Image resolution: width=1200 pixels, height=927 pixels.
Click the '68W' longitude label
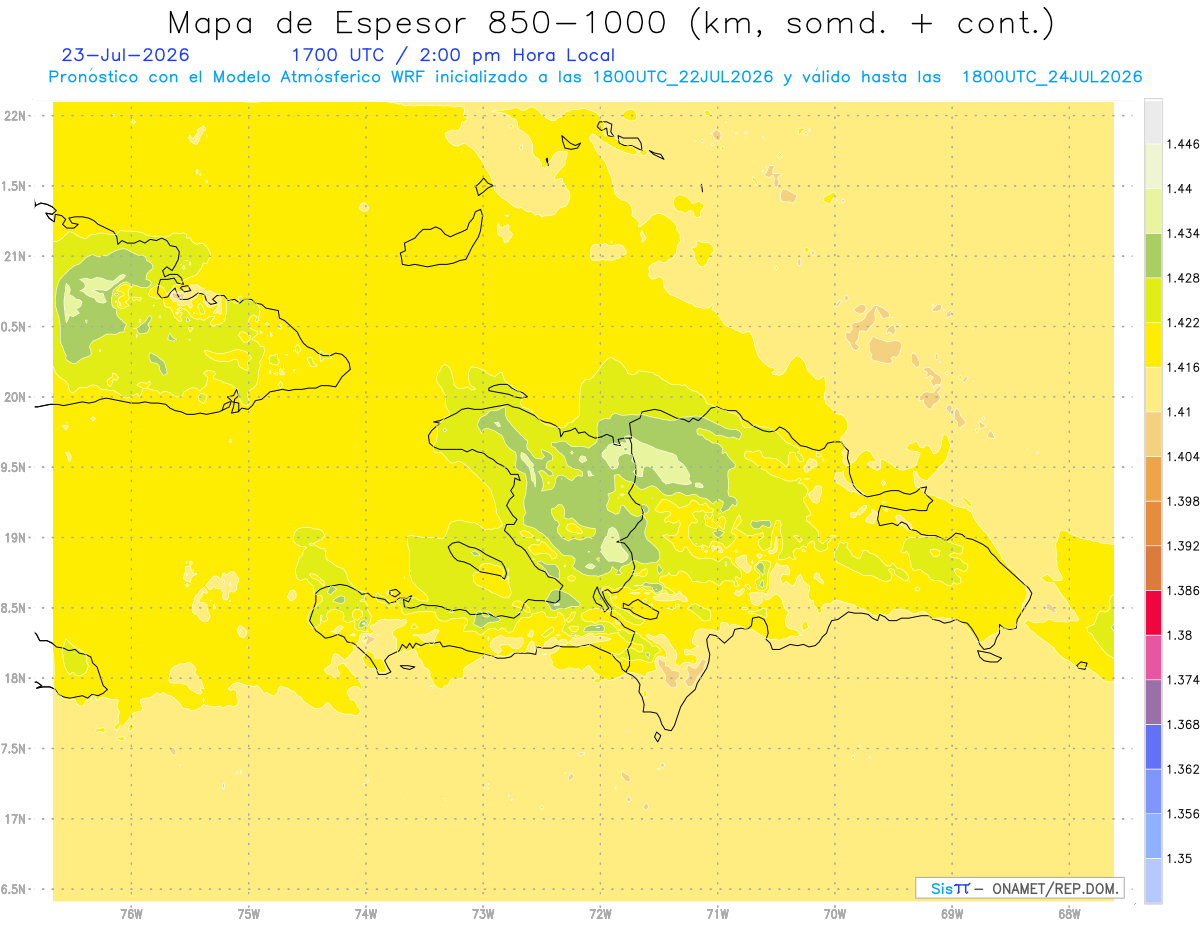[1069, 914]
